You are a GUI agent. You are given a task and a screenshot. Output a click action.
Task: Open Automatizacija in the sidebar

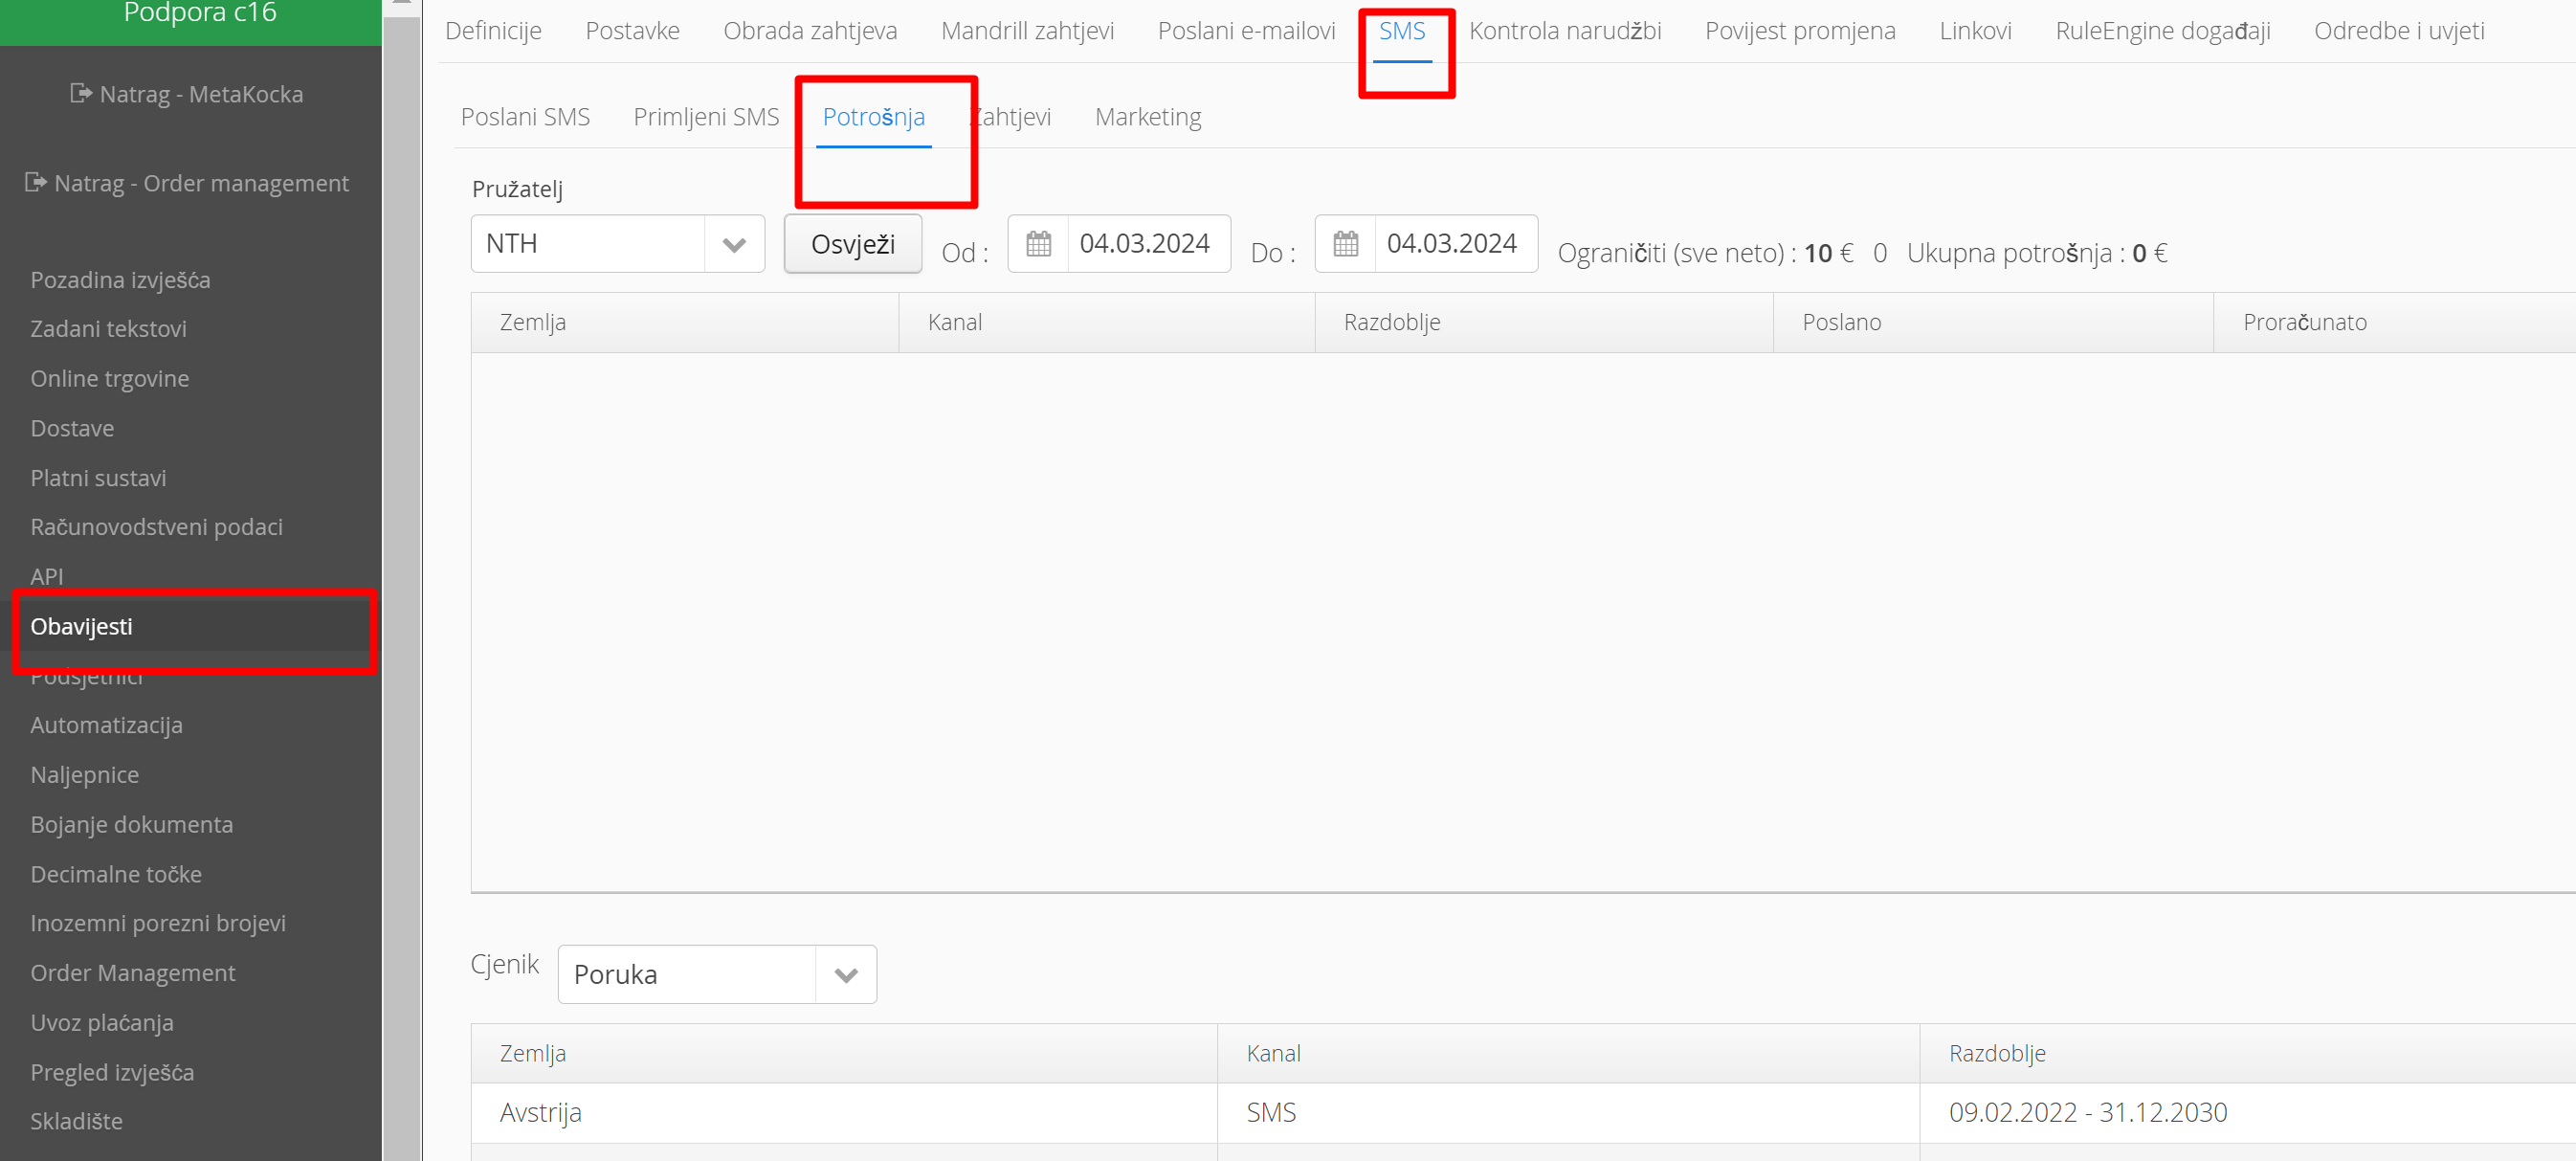click(x=106, y=725)
